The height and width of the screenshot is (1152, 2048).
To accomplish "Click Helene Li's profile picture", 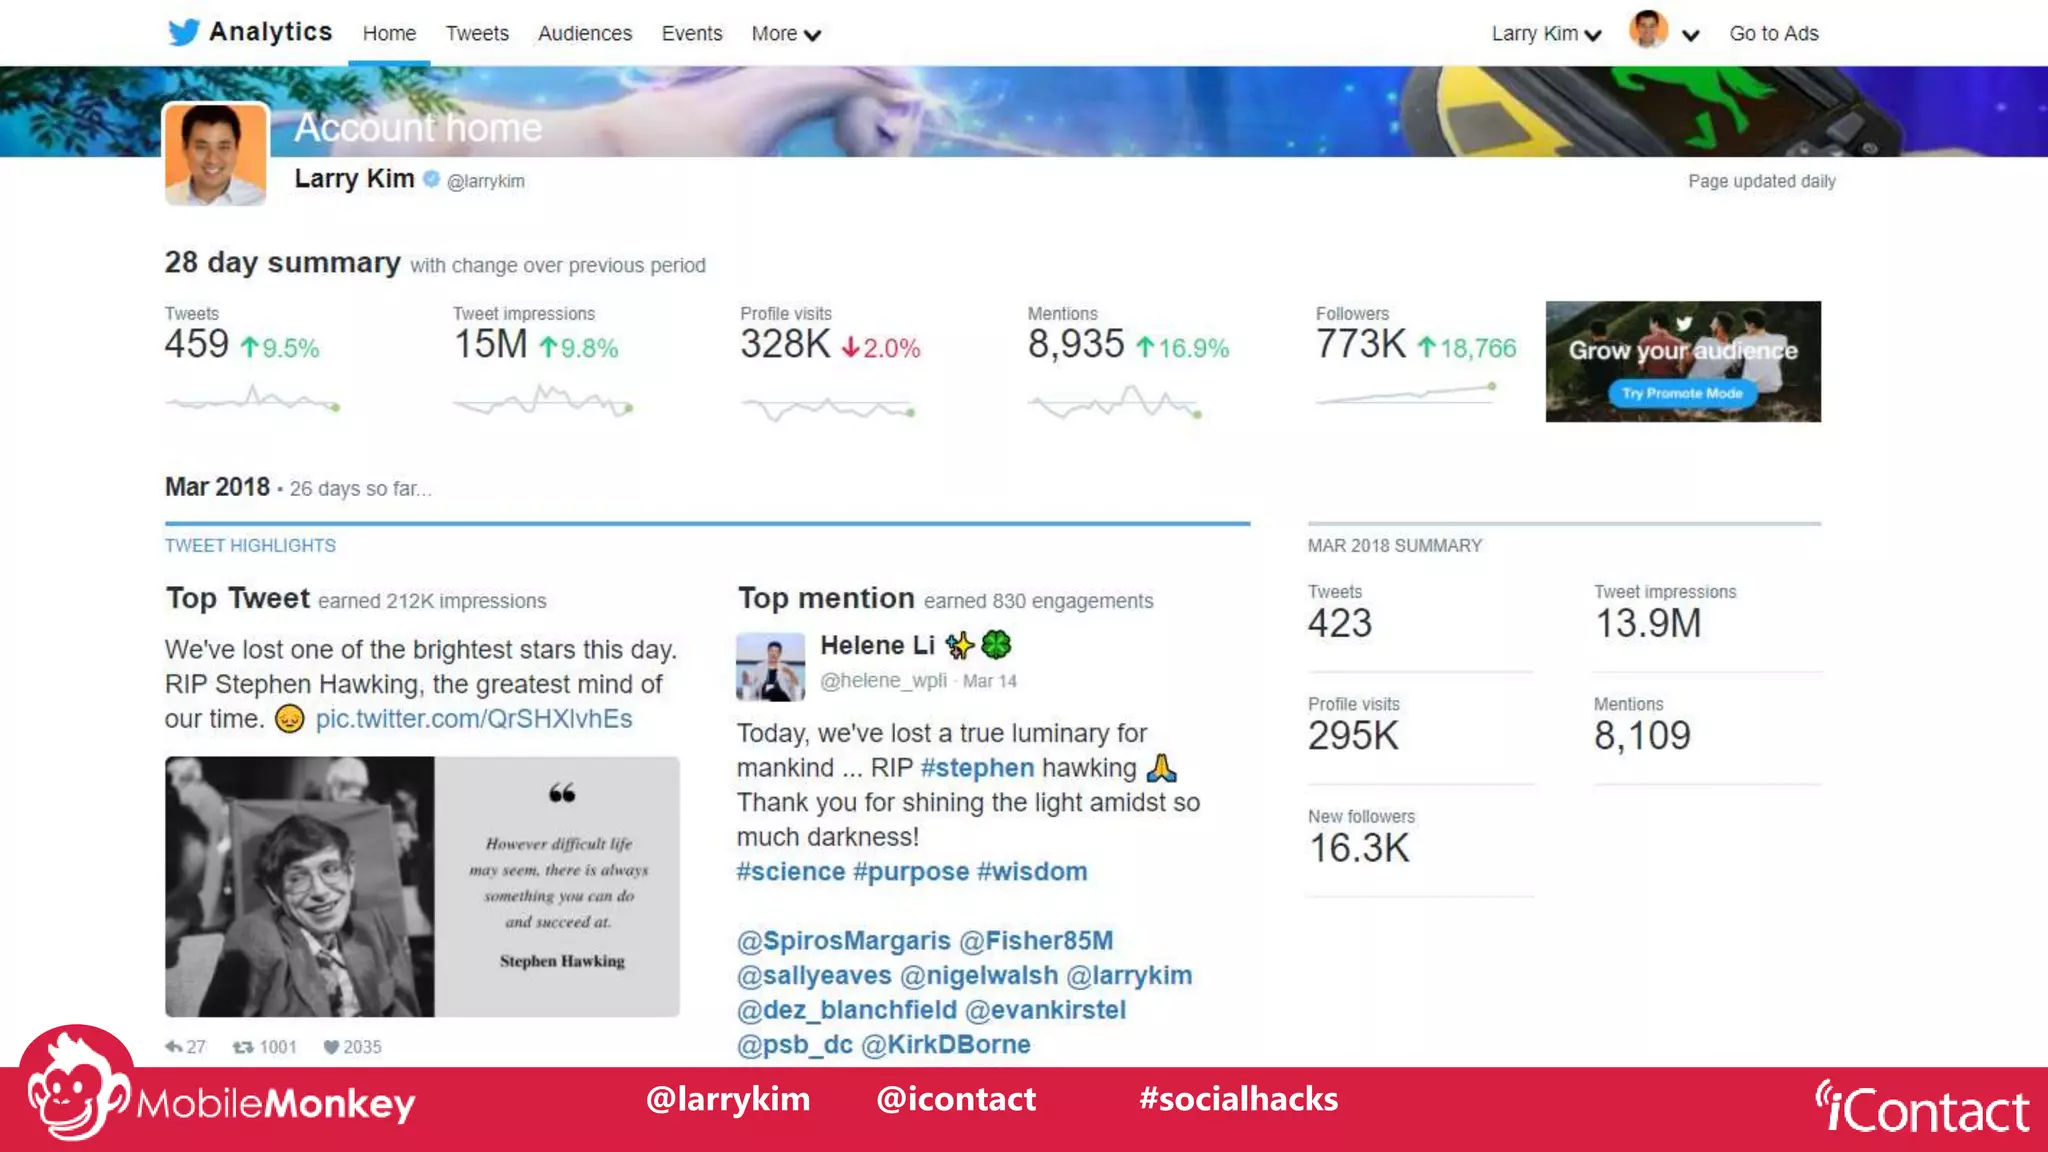I will pyautogui.click(x=770, y=666).
